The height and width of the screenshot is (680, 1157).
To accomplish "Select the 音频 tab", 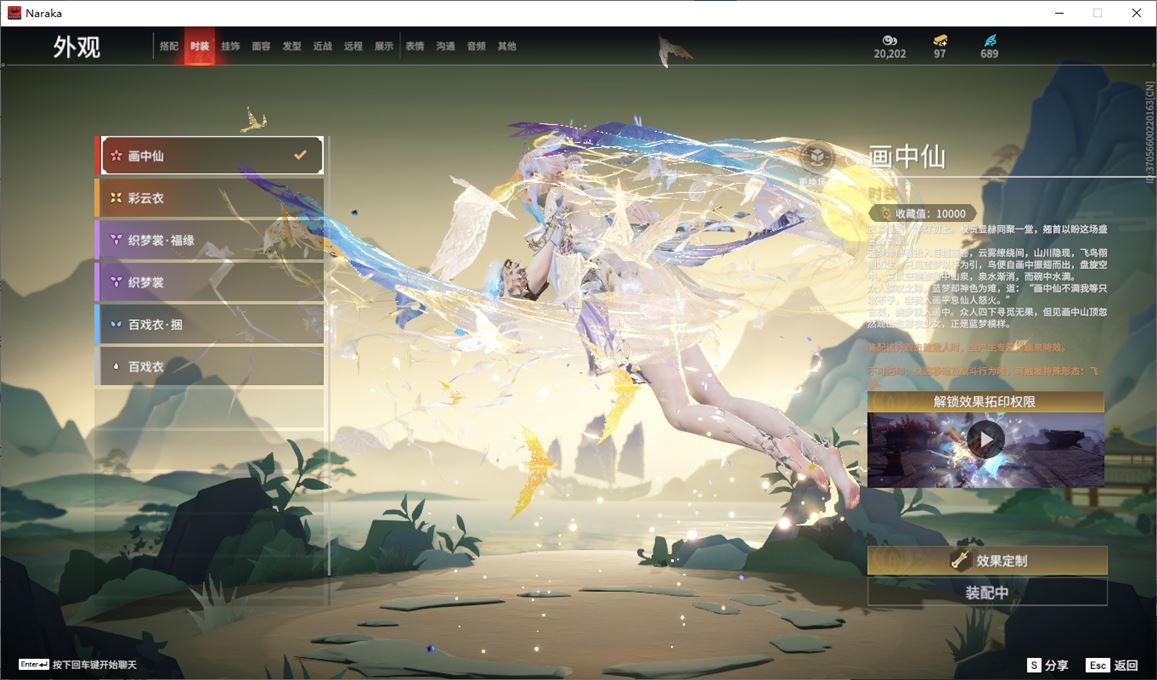I will 476,46.
